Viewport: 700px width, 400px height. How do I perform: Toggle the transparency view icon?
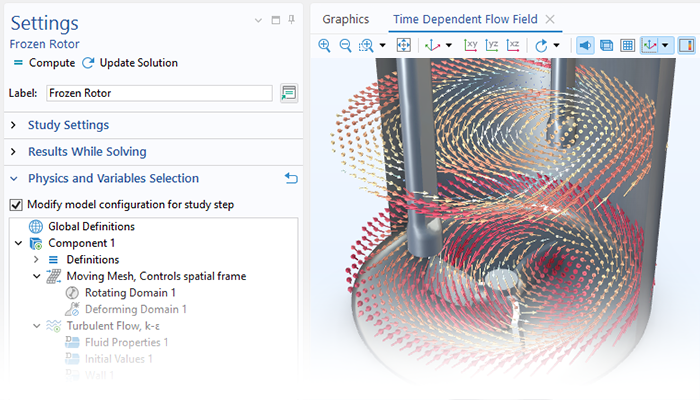tap(606, 45)
